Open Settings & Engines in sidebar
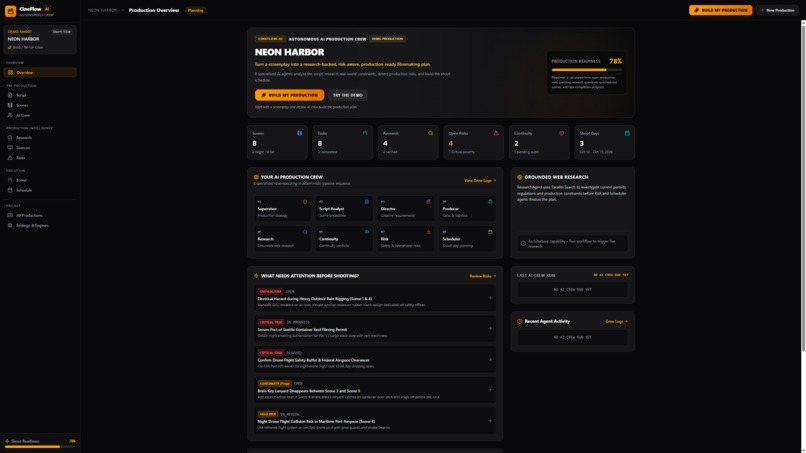This screenshot has width=806, height=453. click(40, 225)
